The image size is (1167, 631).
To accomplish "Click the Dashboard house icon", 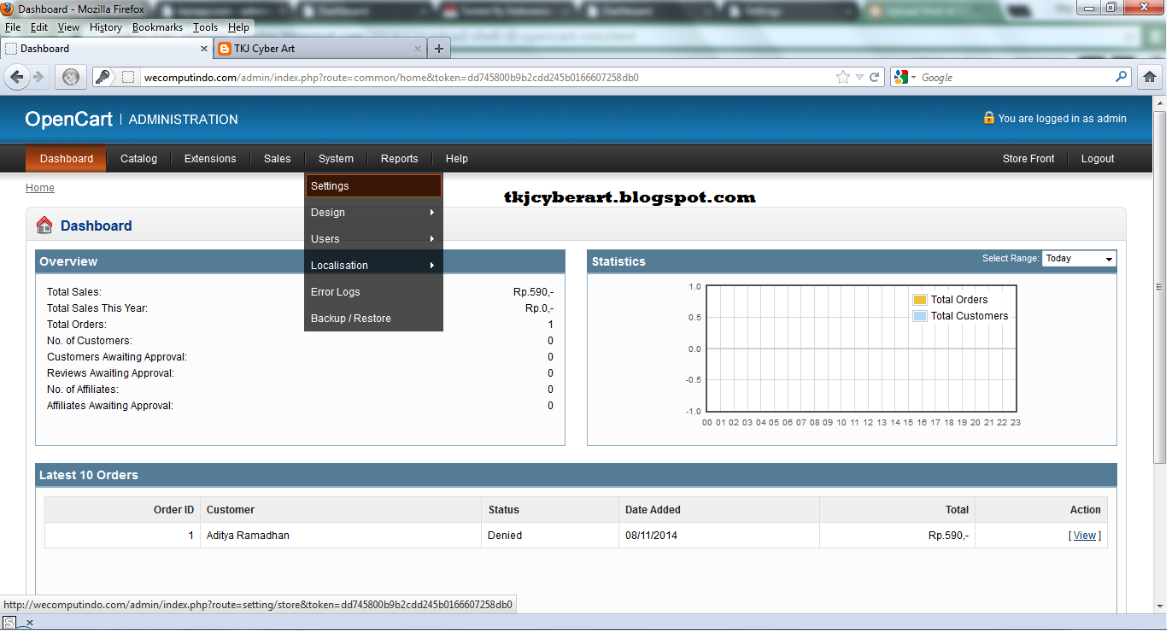I will coord(45,225).
